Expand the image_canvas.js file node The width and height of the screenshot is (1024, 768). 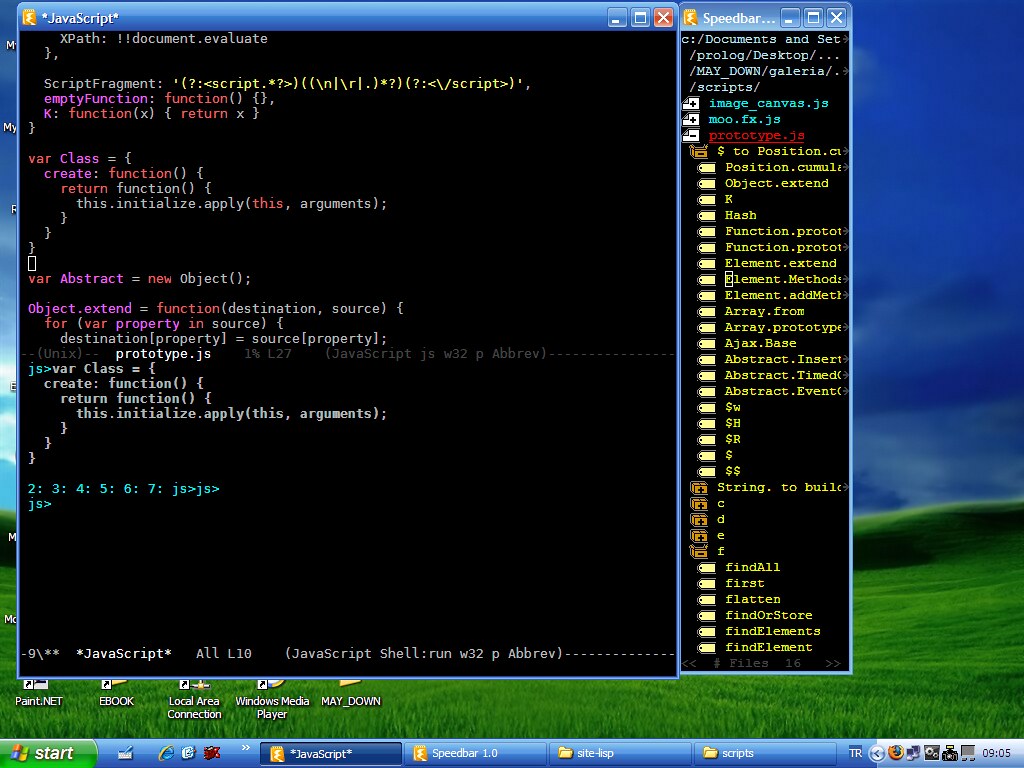[x=691, y=103]
